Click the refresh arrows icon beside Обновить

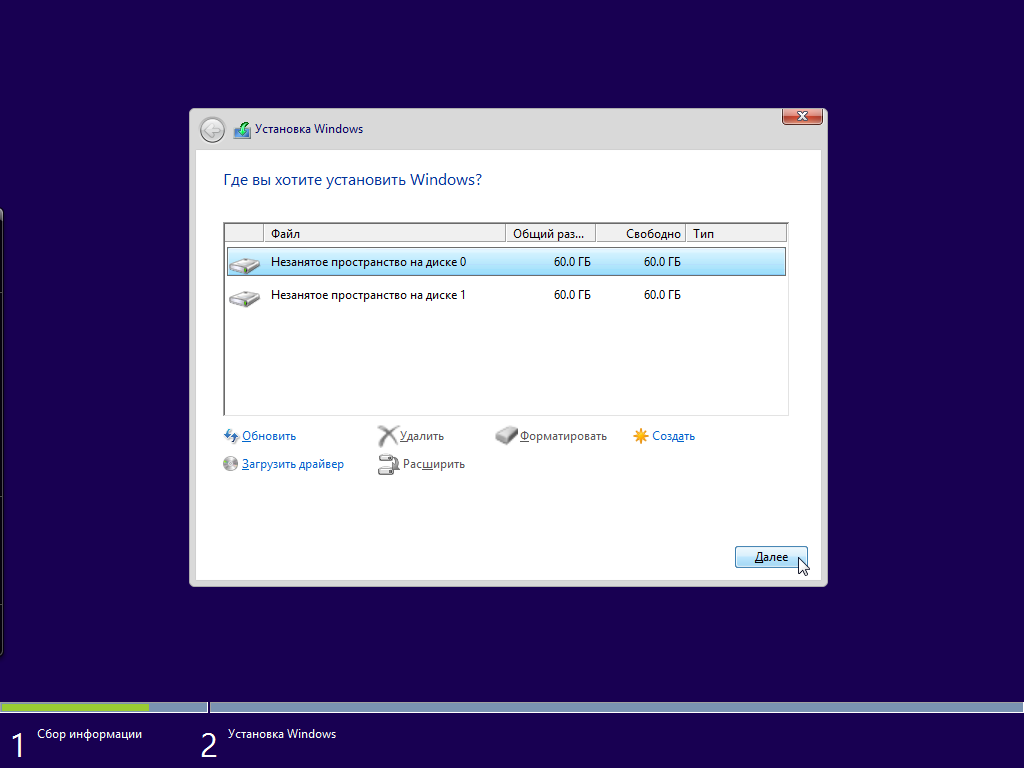click(231, 436)
